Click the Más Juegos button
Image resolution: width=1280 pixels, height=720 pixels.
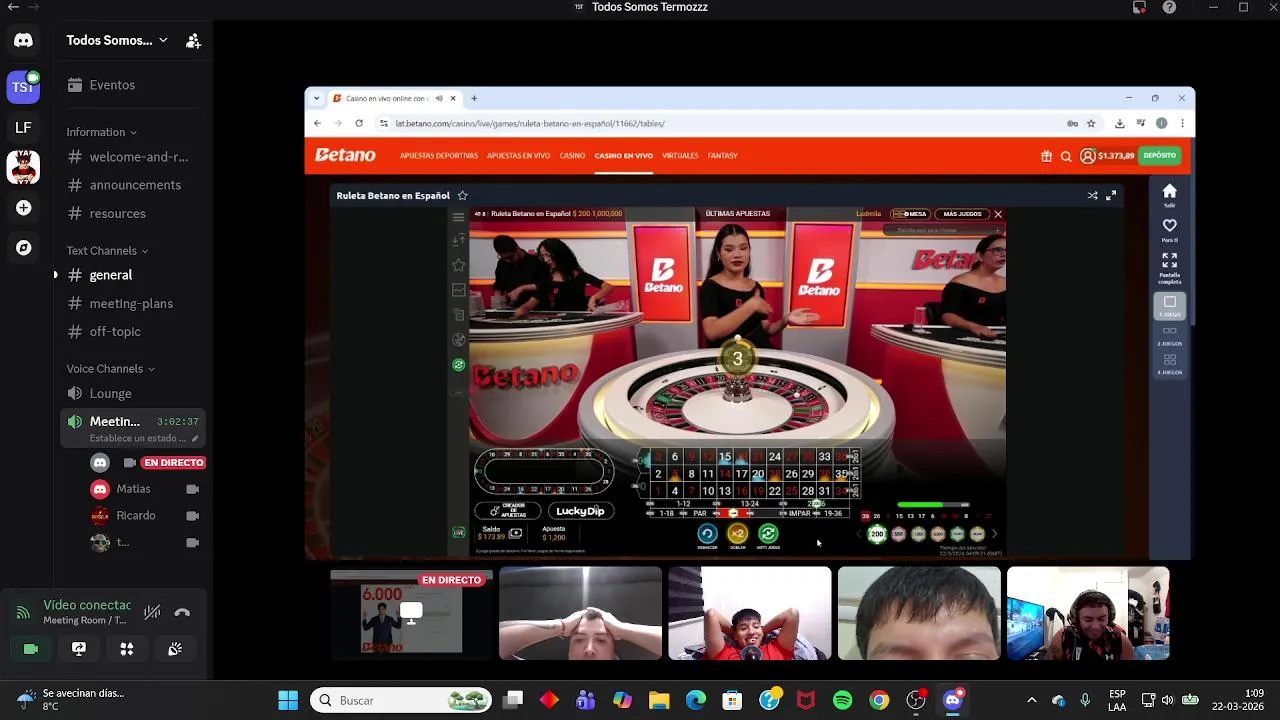click(x=962, y=214)
